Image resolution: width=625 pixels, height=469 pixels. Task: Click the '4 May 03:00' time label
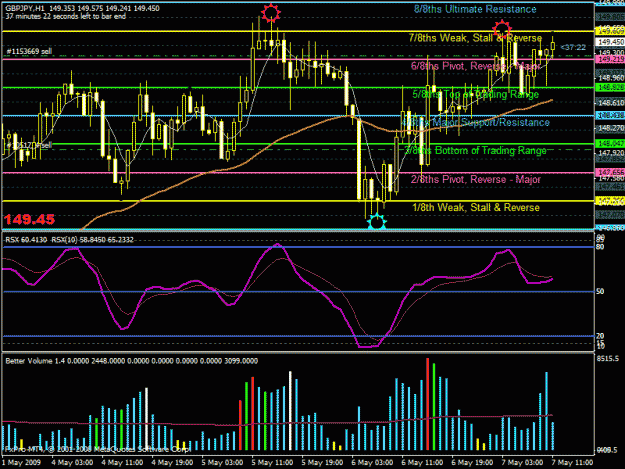pyautogui.click(x=73, y=463)
